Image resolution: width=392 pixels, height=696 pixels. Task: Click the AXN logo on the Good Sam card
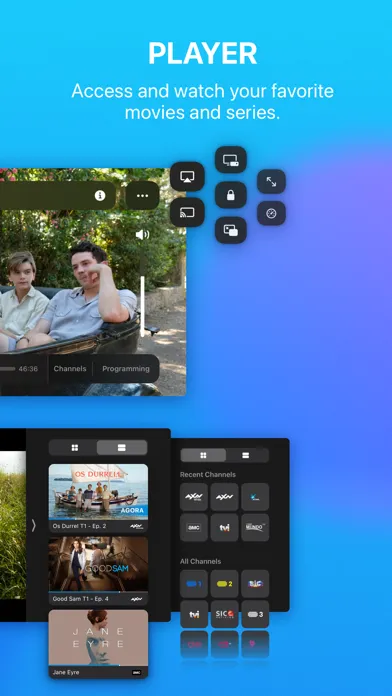[136, 599]
